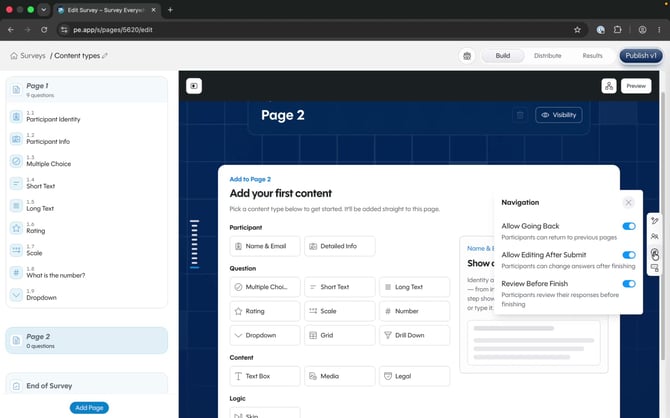
Task: Click the trash icon on Page 2 header
Action: pos(520,115)
